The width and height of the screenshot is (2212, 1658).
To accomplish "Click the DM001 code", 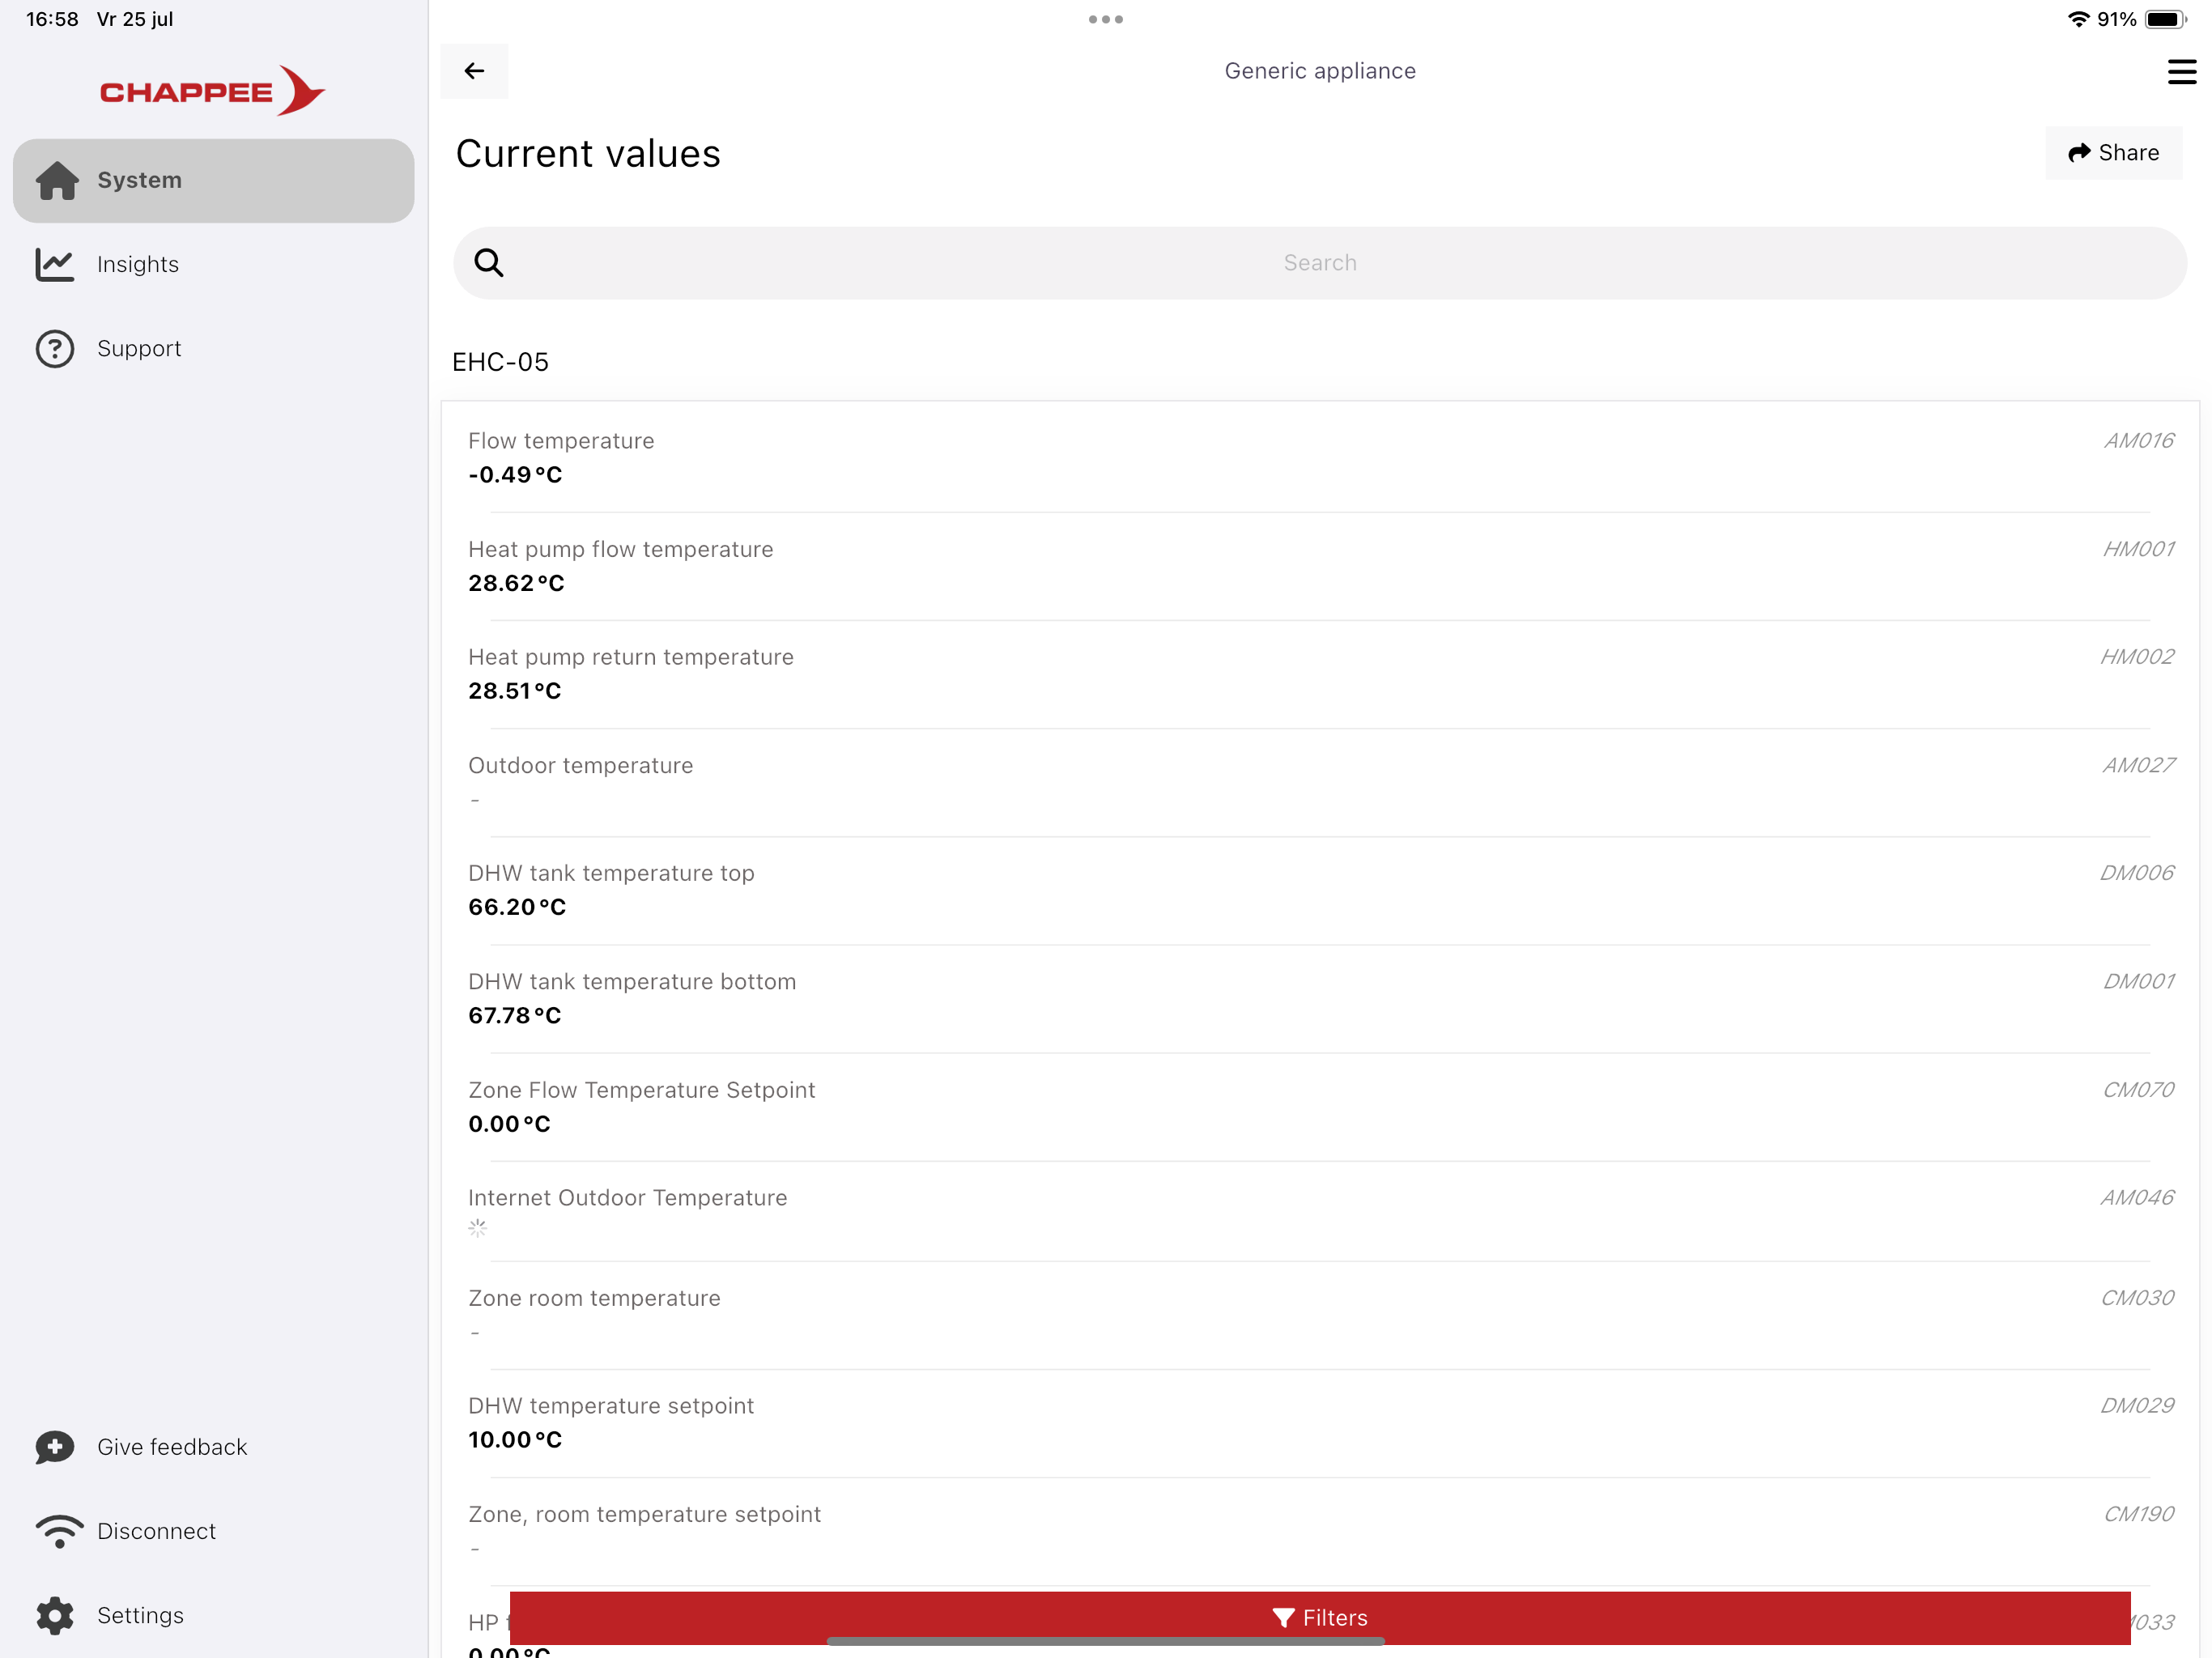I will 2138,981.
